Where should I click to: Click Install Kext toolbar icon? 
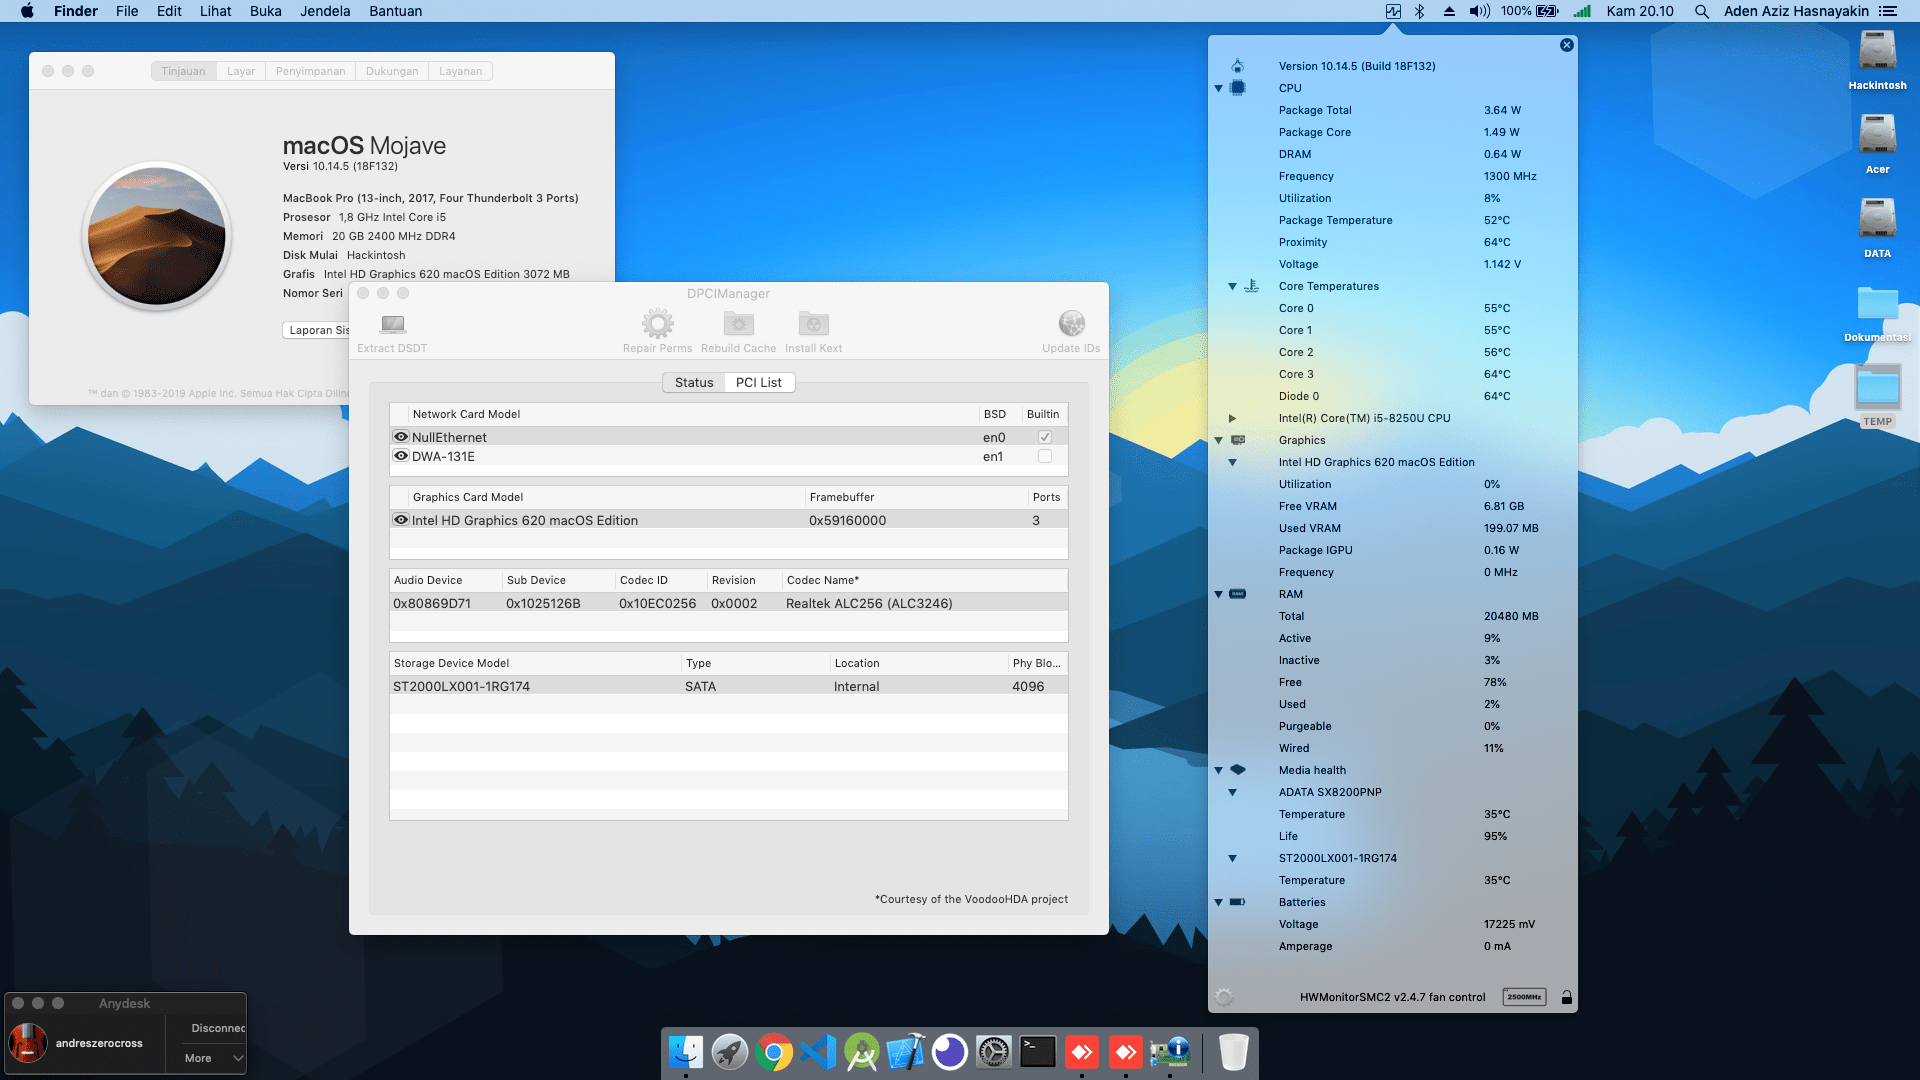coord(813,323)
